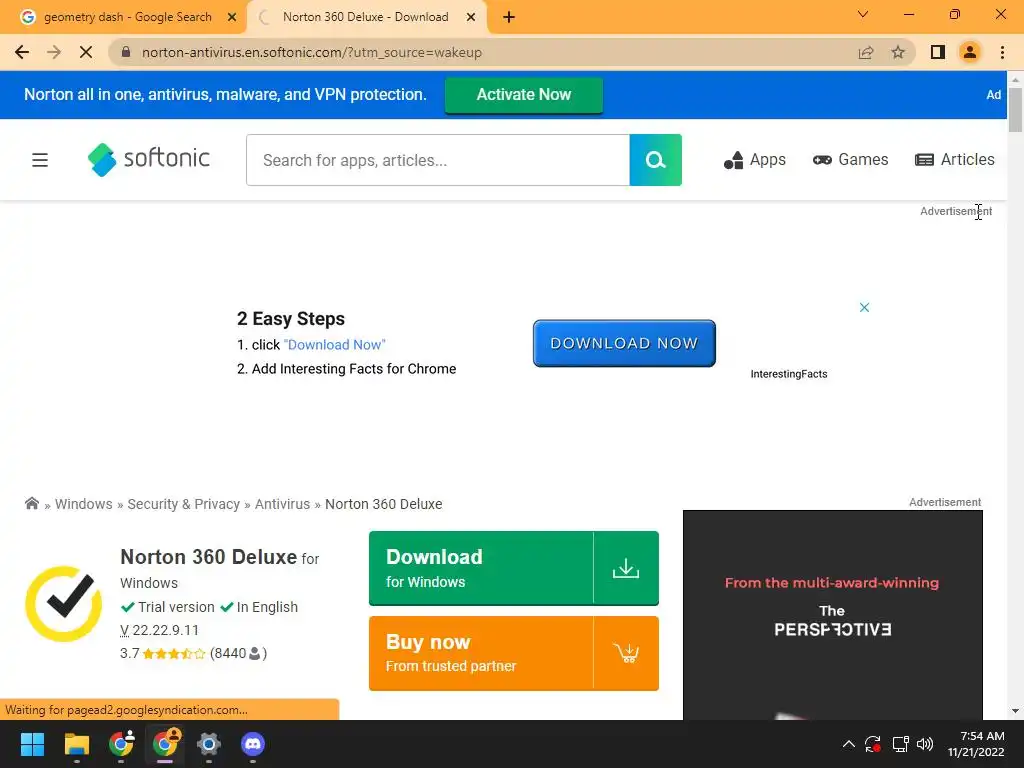Click the "Download Now" ad text link
The height and width of the screenshot is (768, 1024).
pos(335,344)
